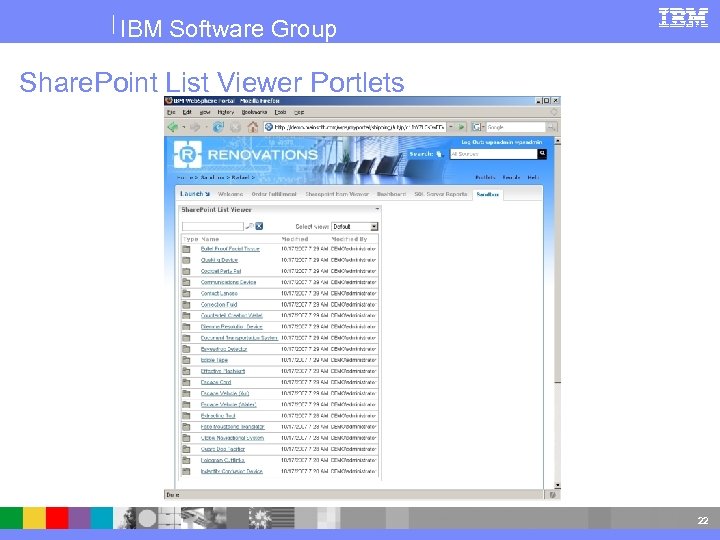Click the Modified column header
The height and width of the screenshot is (540, 720).
[295, 239]
